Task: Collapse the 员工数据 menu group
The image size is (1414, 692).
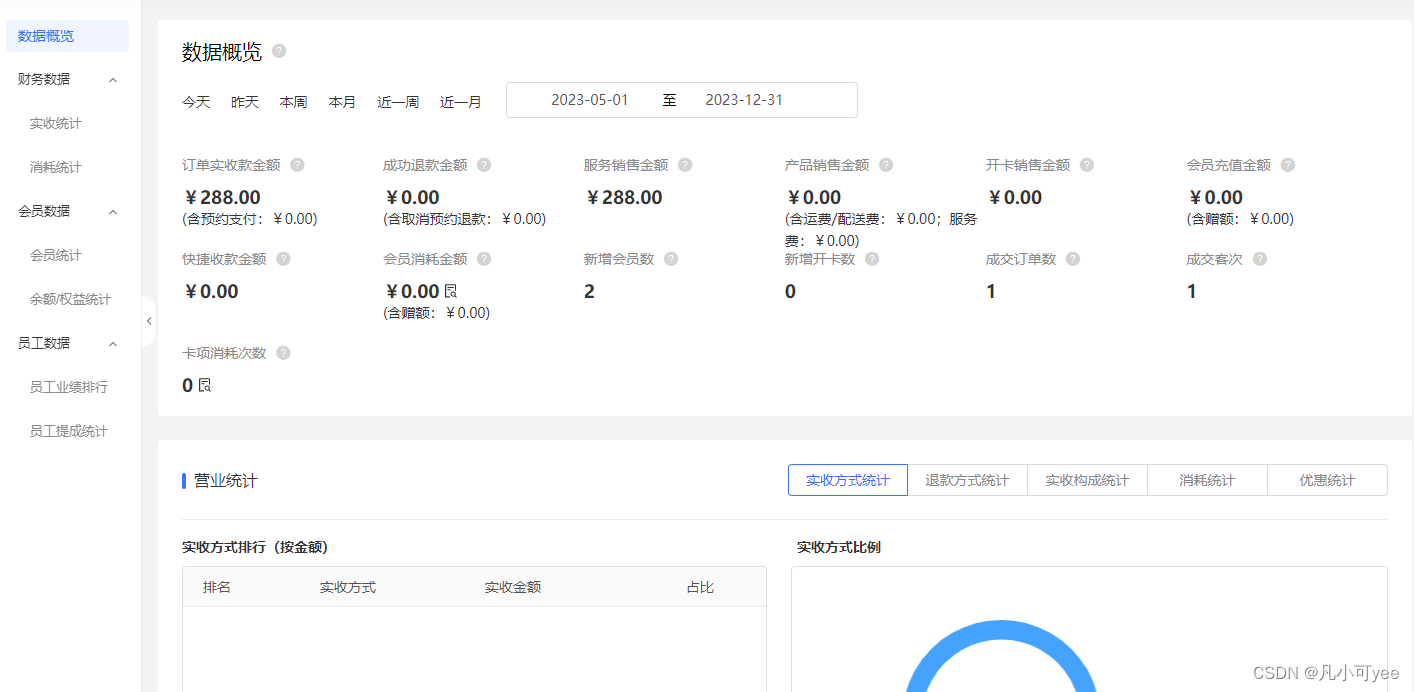Action: click(x=113, y=343)
